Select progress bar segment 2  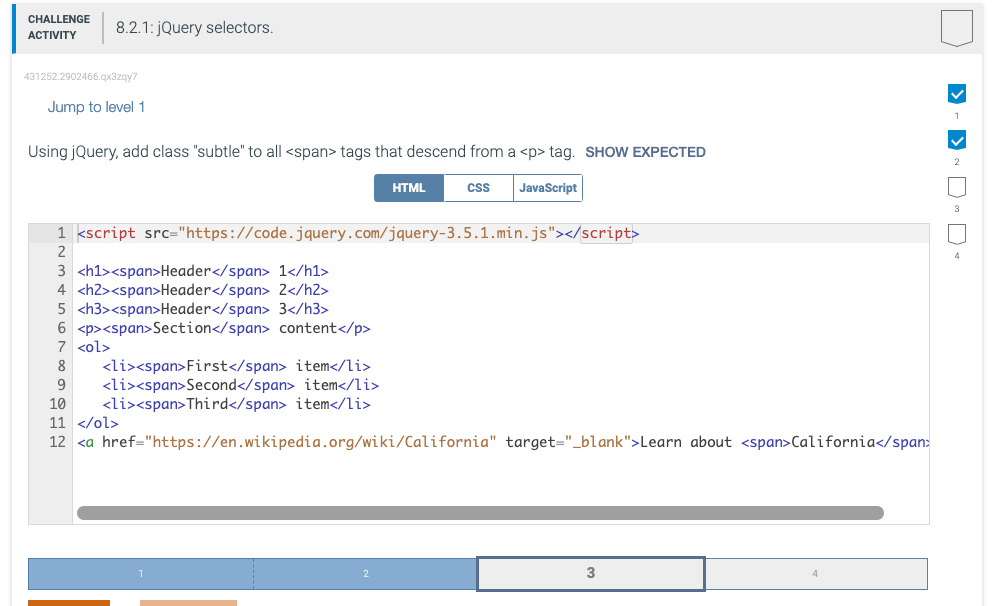pos(365,574)
